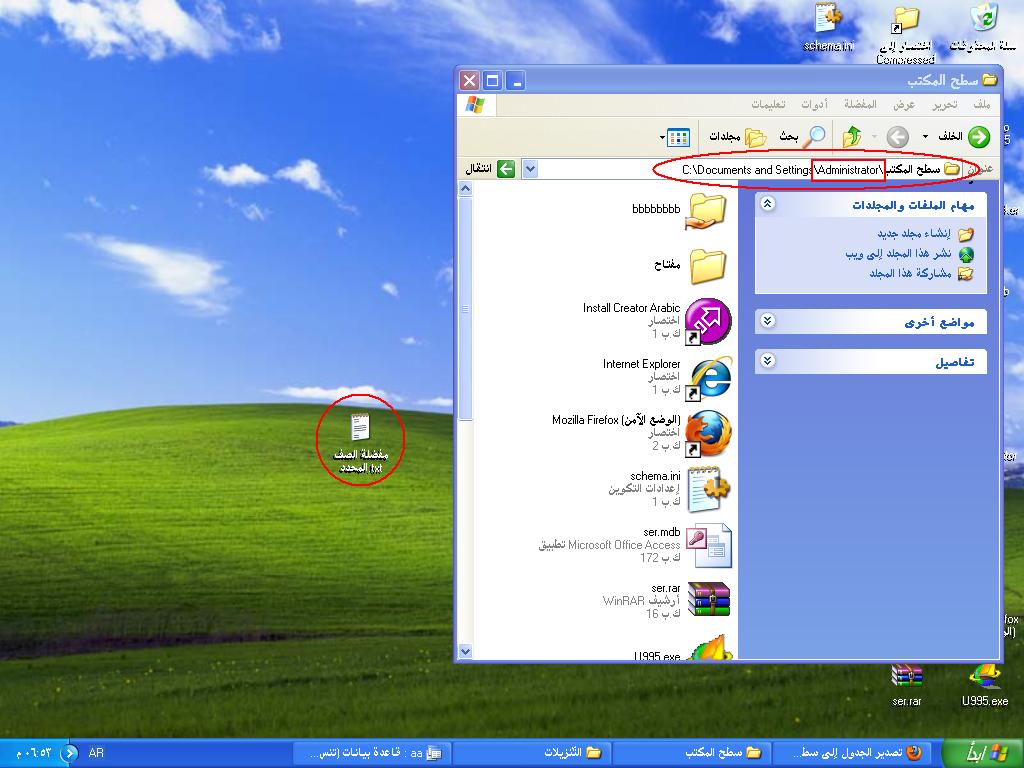Select ser.rar archive icon in folder window
The height and width of the screenshot is (768, 1024).
[709, 601]
